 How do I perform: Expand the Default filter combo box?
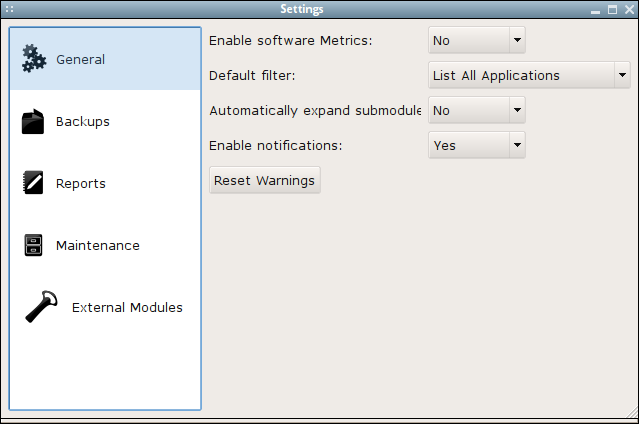[529, 75]
